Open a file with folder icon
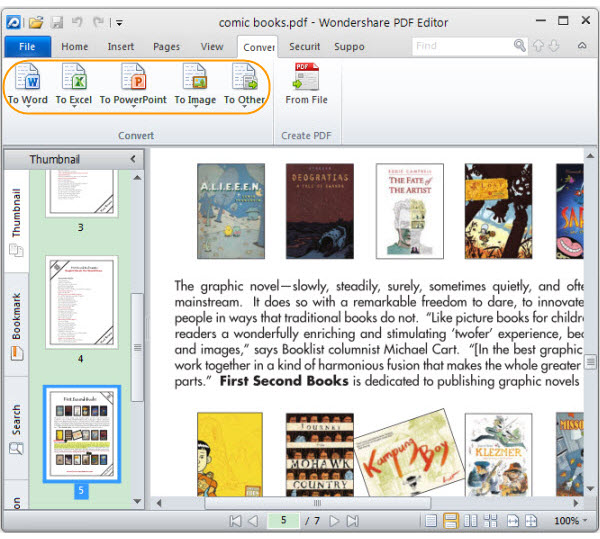The height and width of the screenshot is (539, 600). pyautogui.click(x=36, y=22)
